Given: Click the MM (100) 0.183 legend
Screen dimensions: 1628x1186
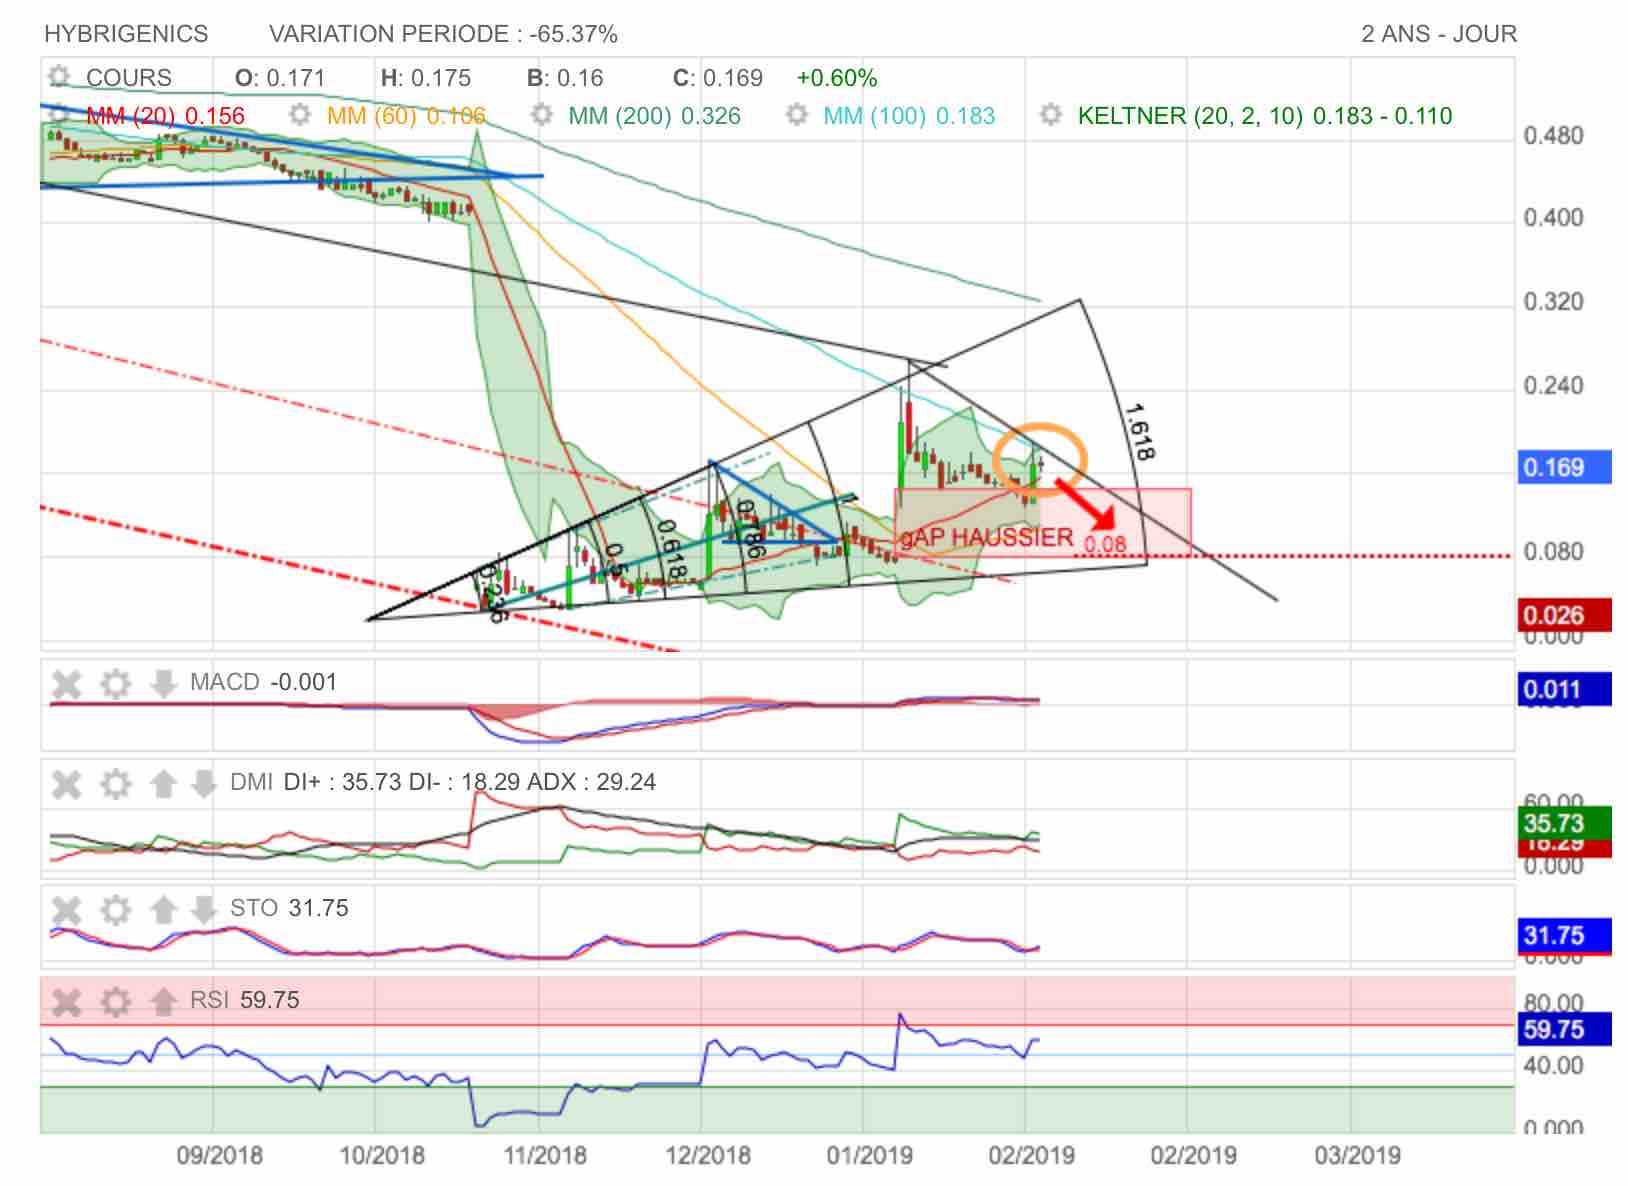Looking at the screenshot, I should 909,116.
